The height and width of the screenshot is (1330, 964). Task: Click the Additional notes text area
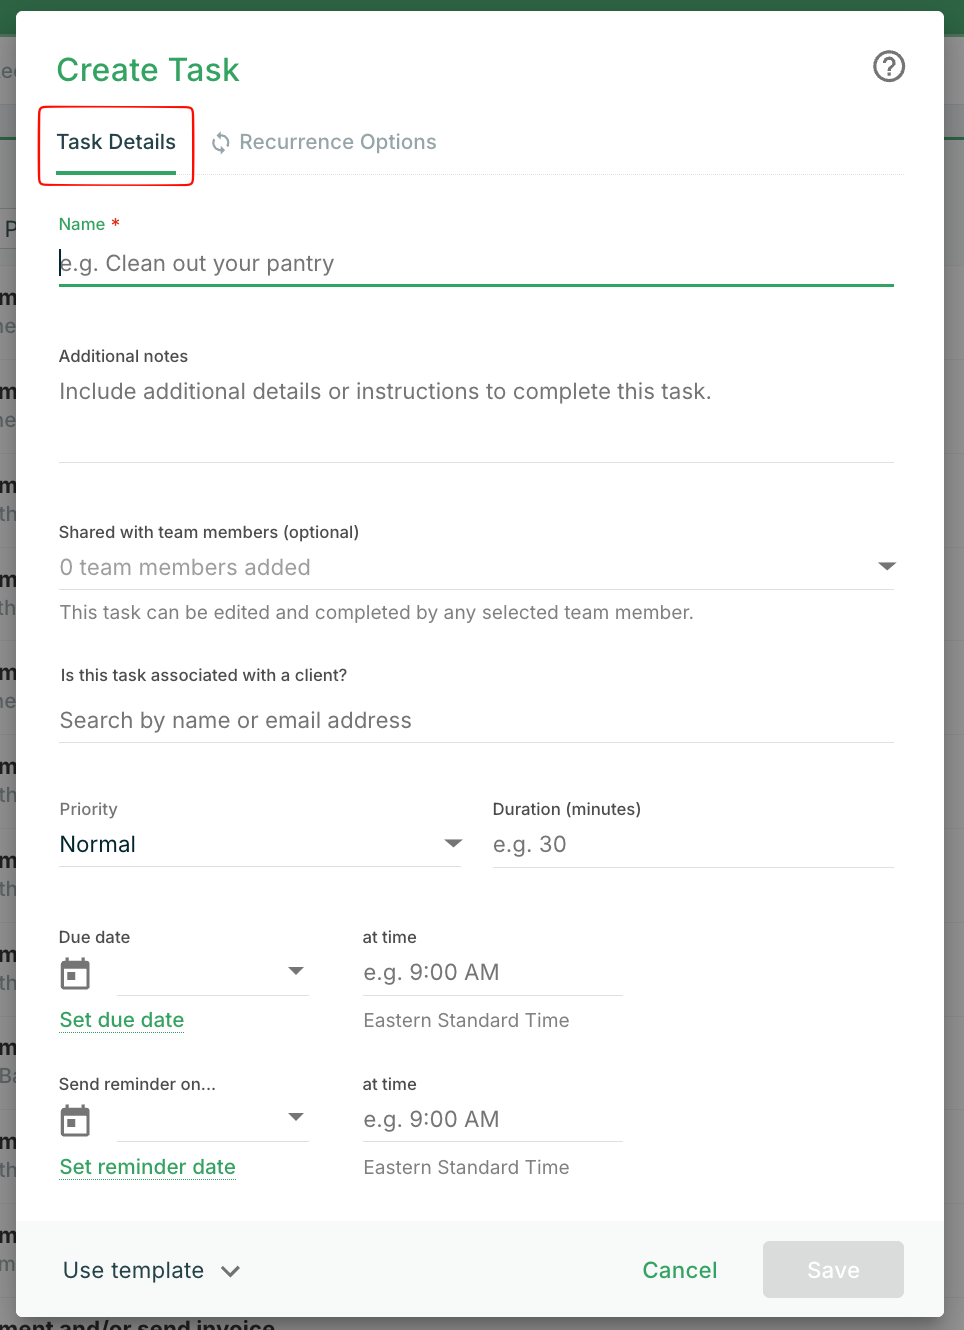click(476, 415)
